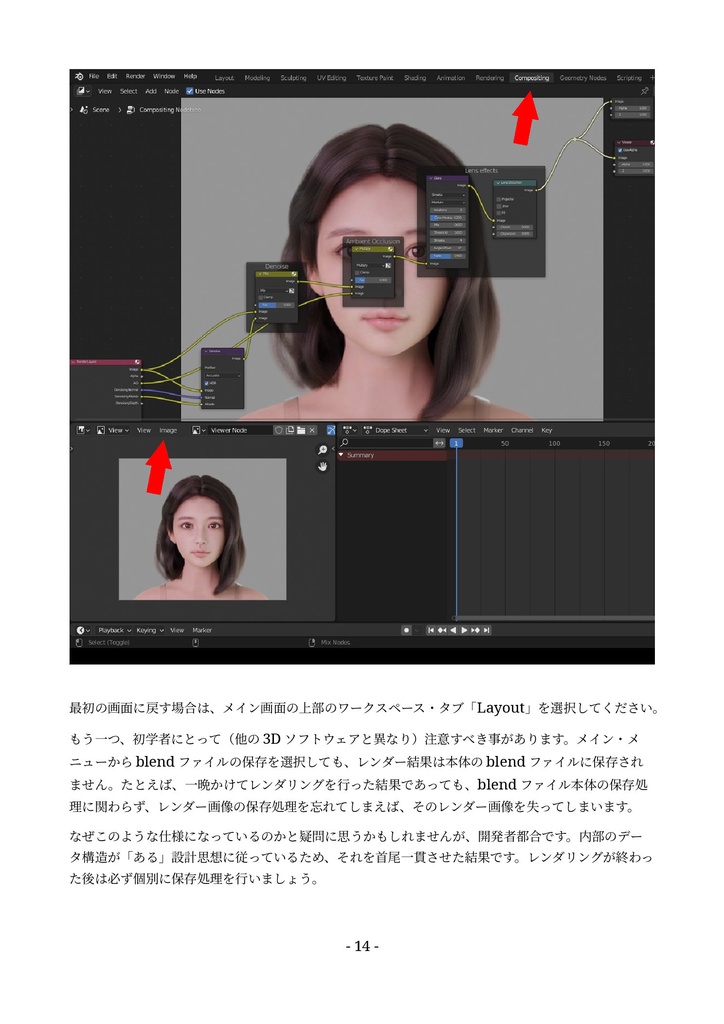Switch to the Shading workspace tab
This screenshot has height=1024, width=724.
click(x=415, y=78)
